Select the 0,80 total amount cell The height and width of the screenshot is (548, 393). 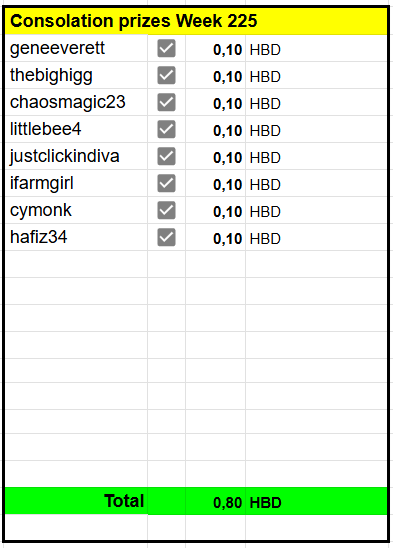point(215,501)
